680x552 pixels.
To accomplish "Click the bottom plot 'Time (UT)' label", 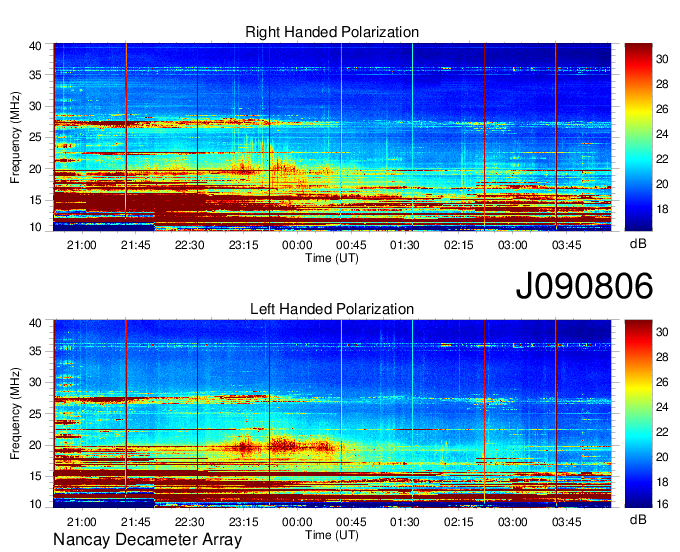I will pyautogui.click(x=332, y=535).
